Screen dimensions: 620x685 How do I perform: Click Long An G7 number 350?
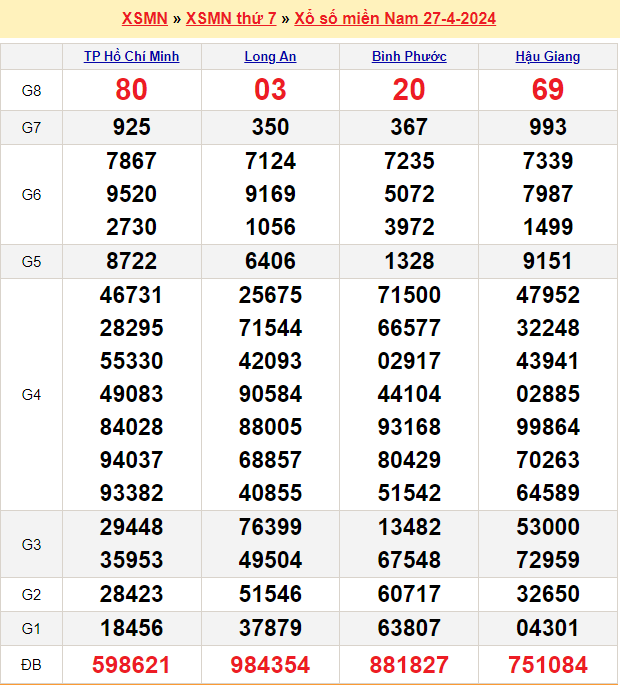tap(270, 127)
